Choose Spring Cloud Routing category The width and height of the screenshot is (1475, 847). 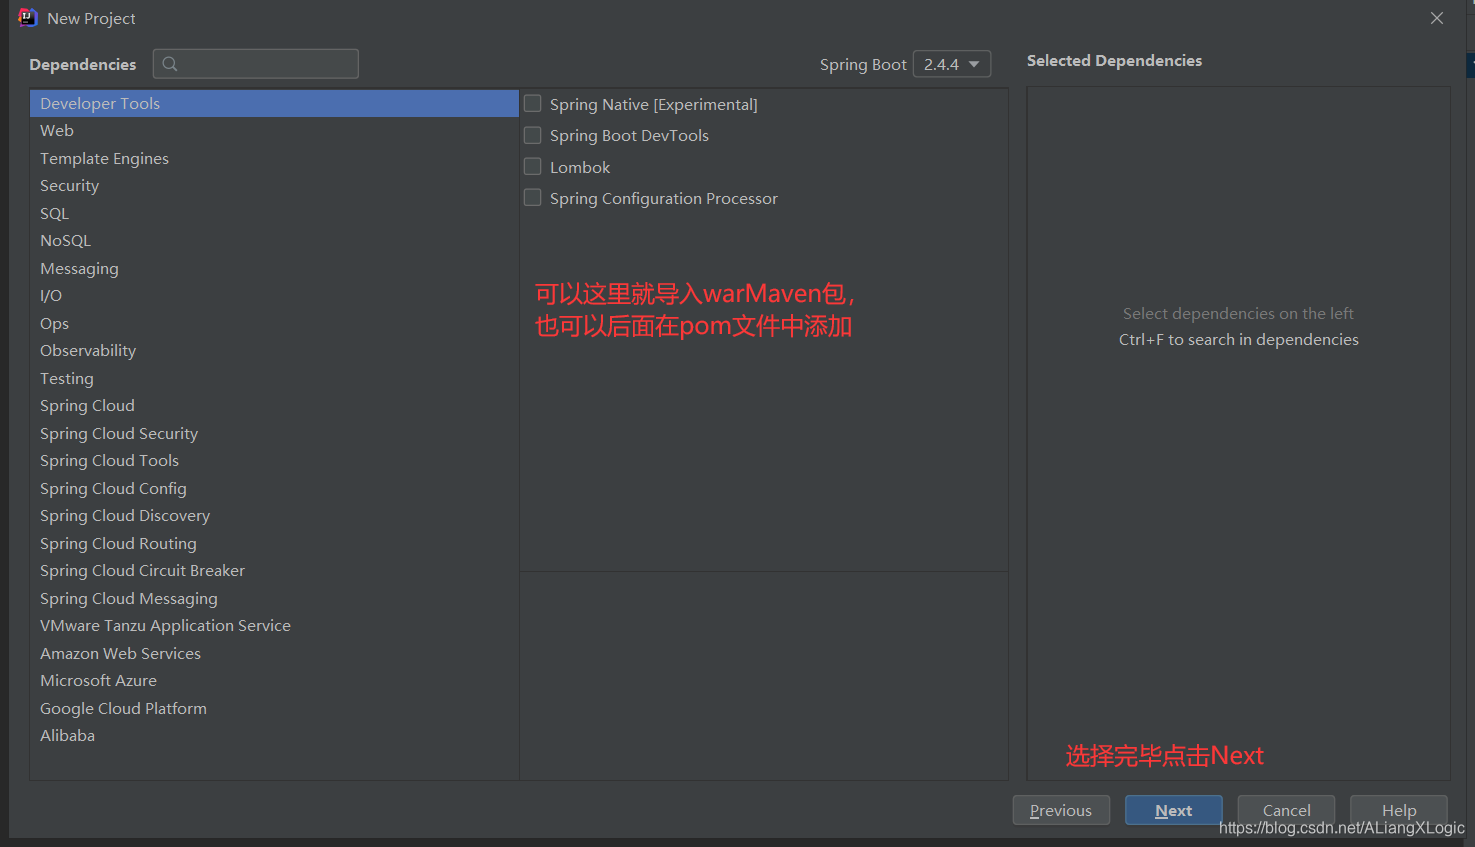[274, 543]
